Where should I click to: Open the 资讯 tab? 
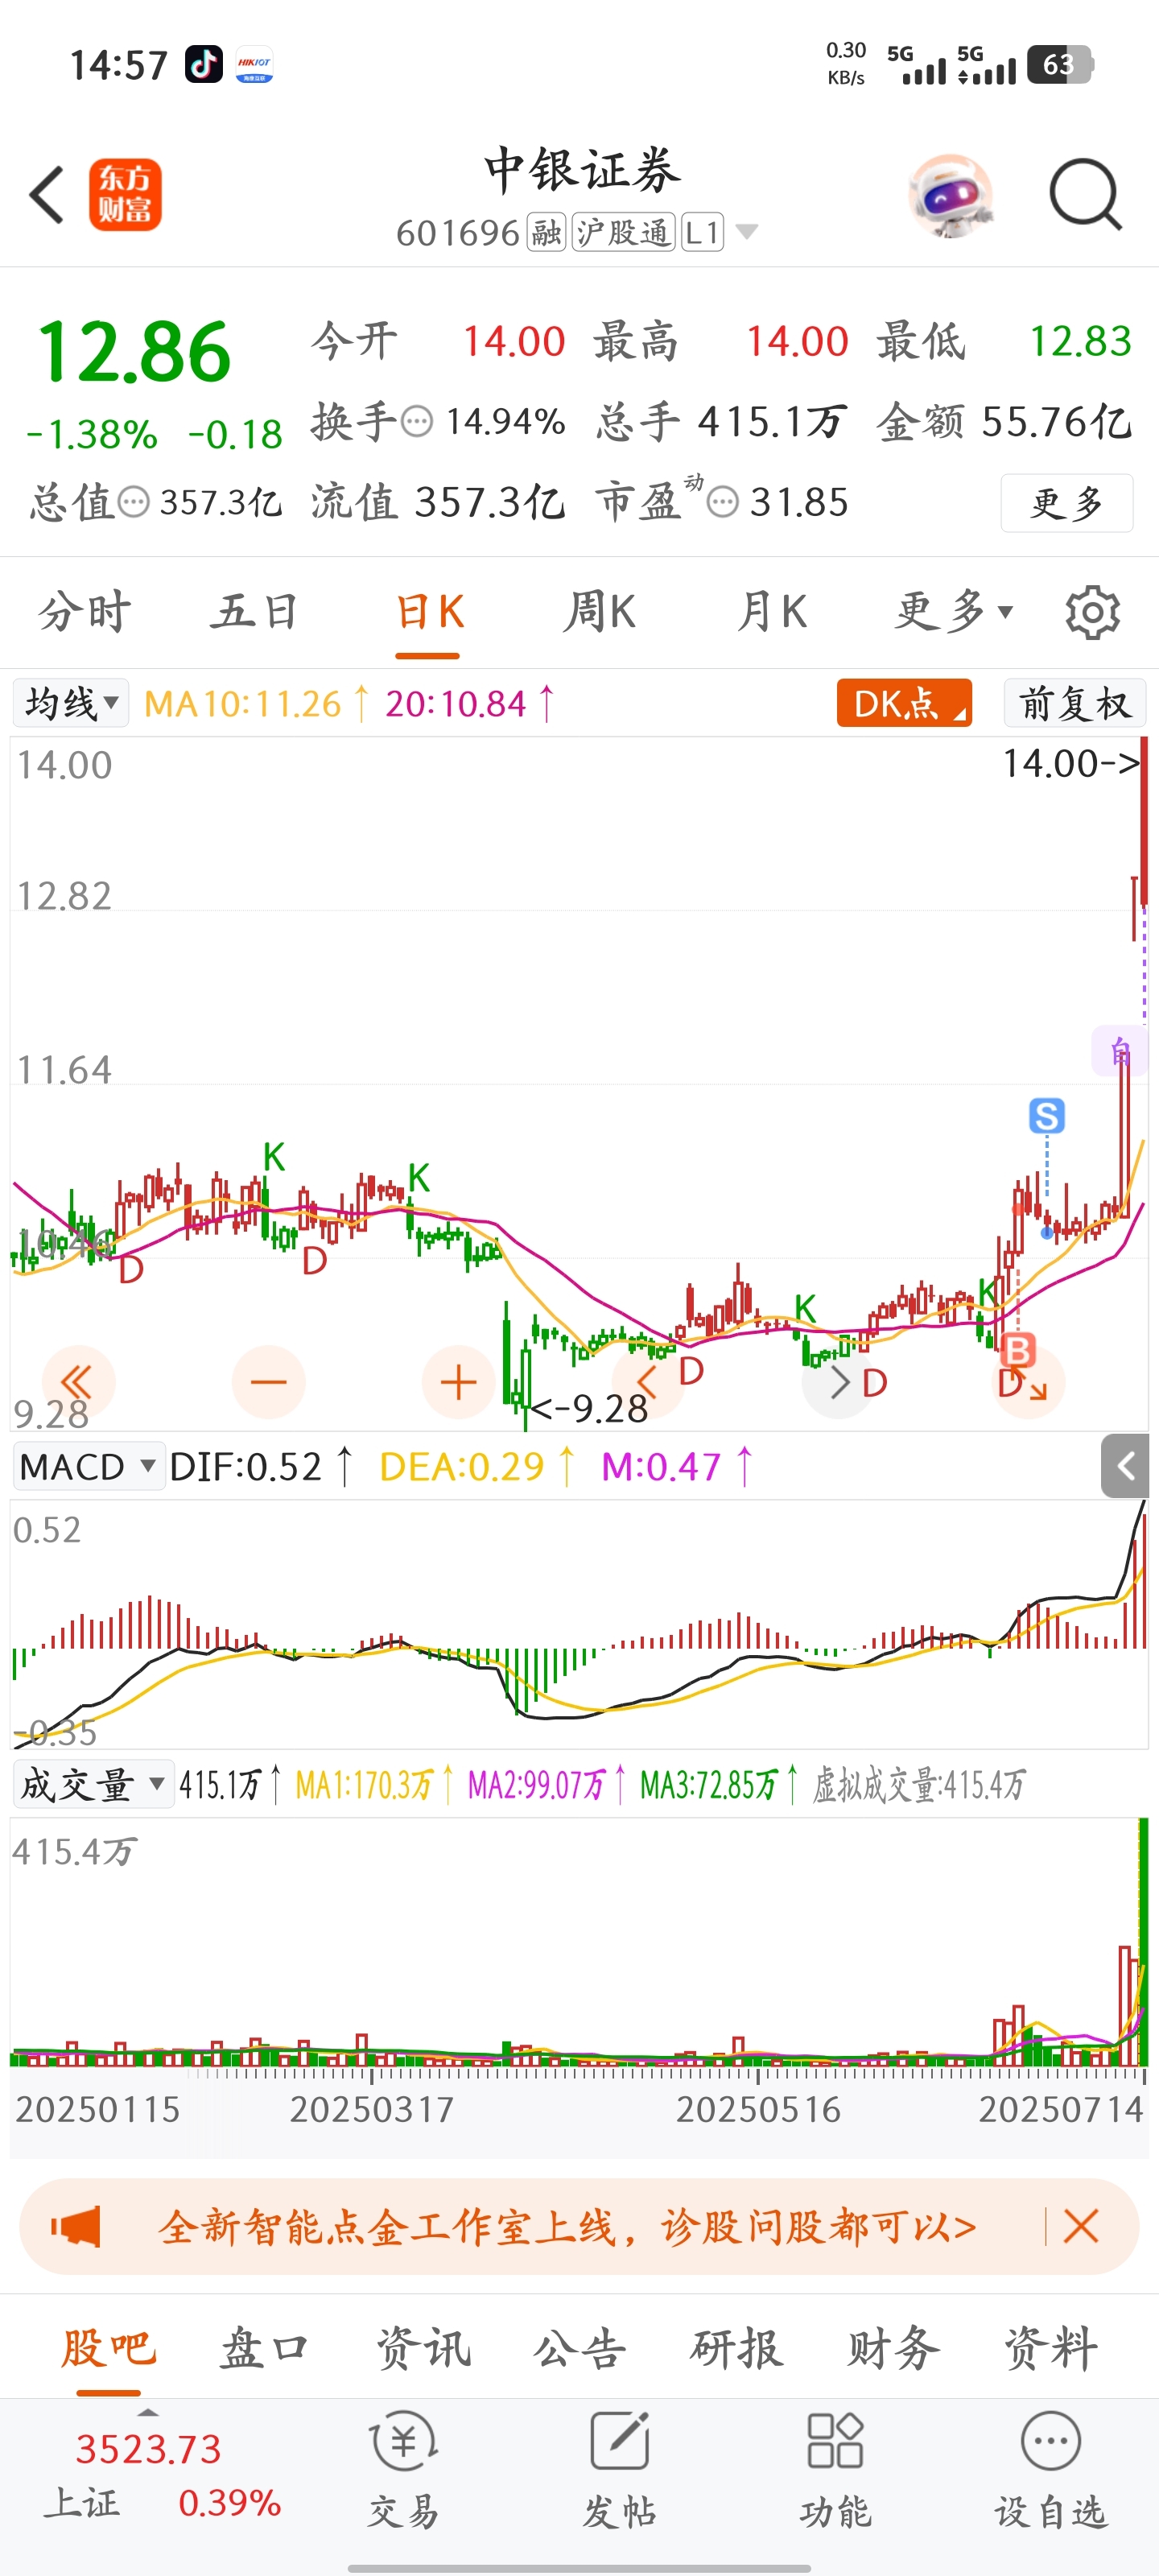click(423, 2347)
